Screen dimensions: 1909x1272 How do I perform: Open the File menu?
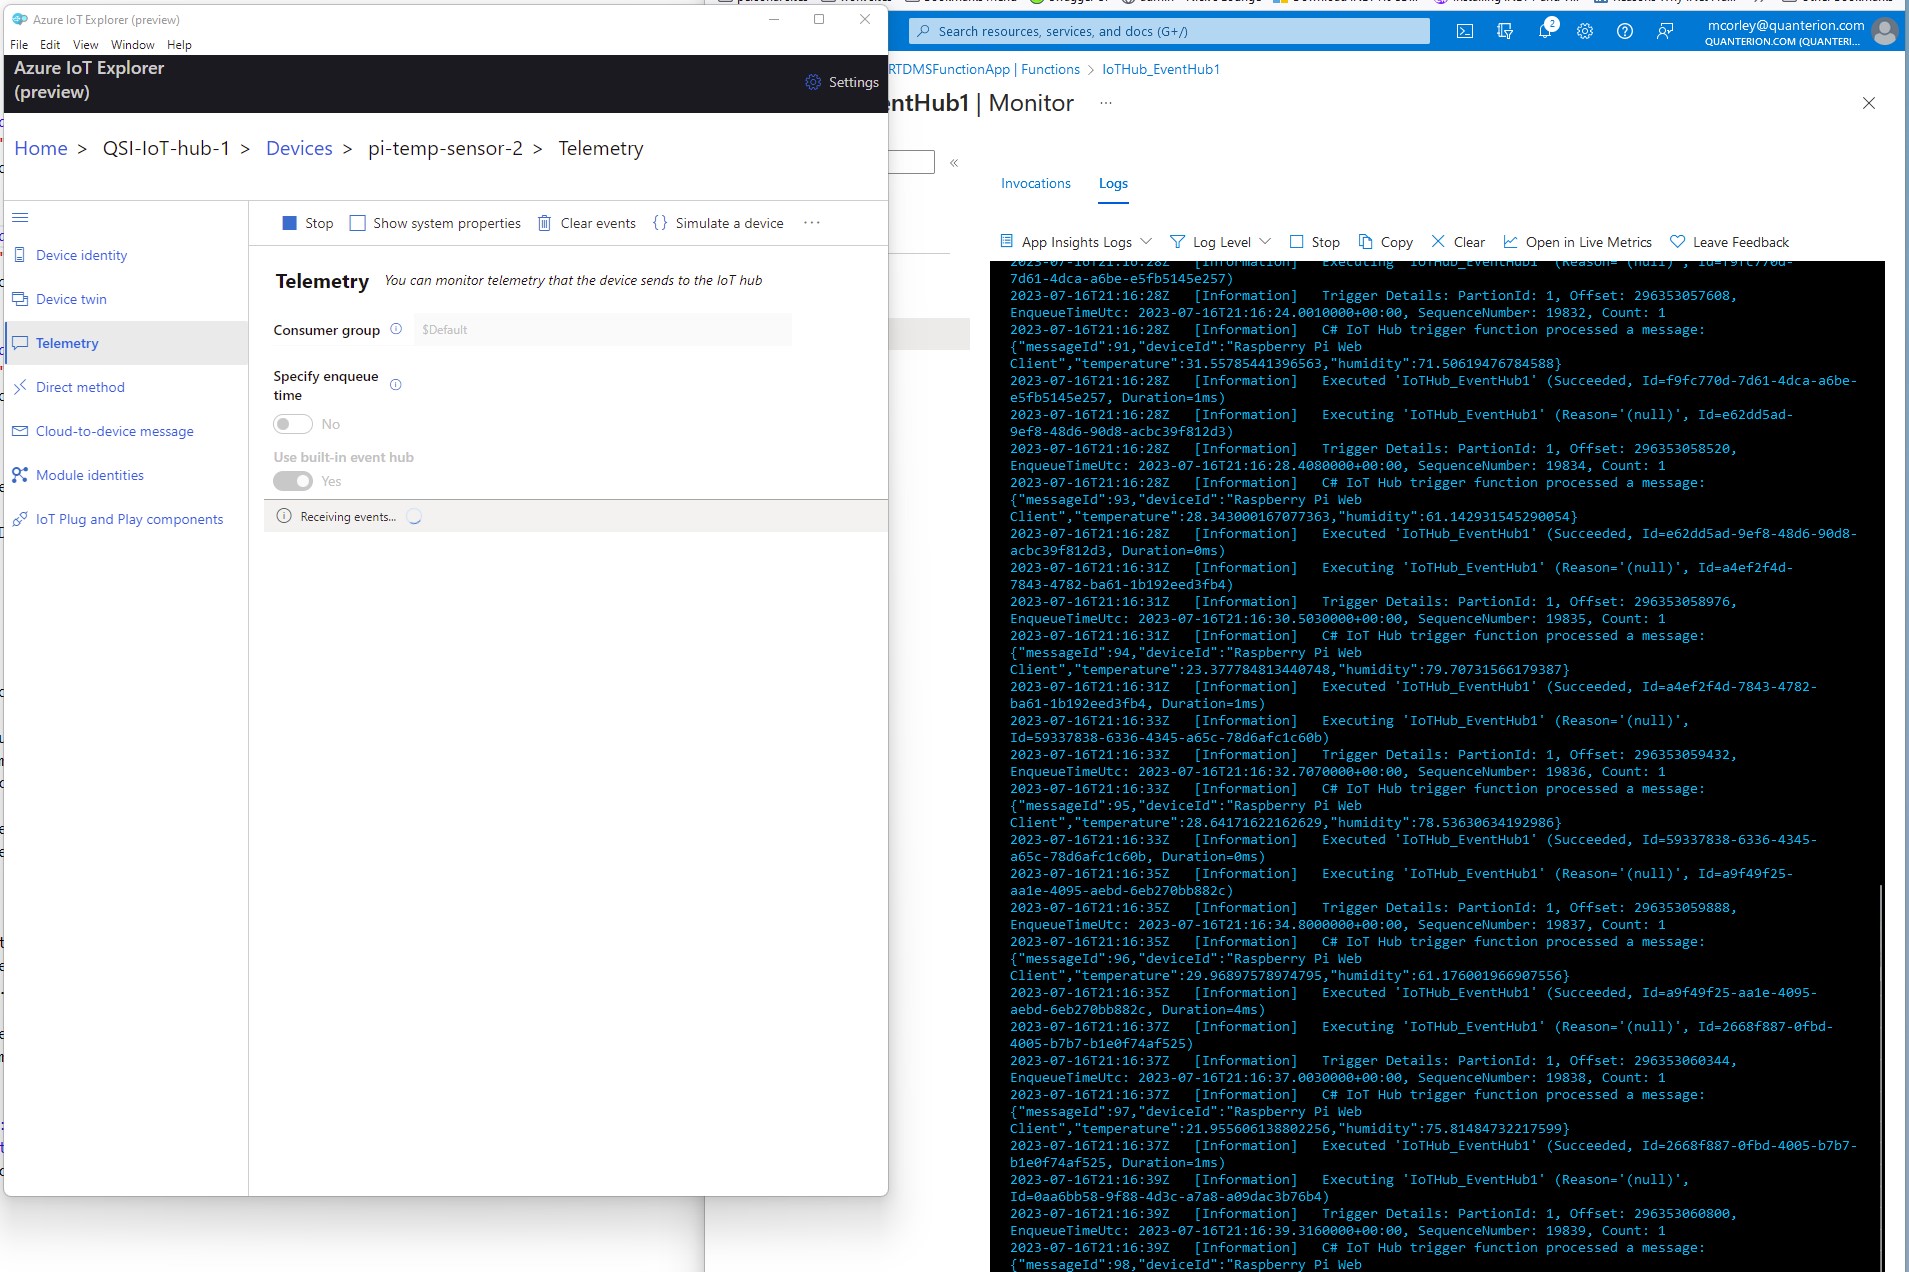[19, 45]
